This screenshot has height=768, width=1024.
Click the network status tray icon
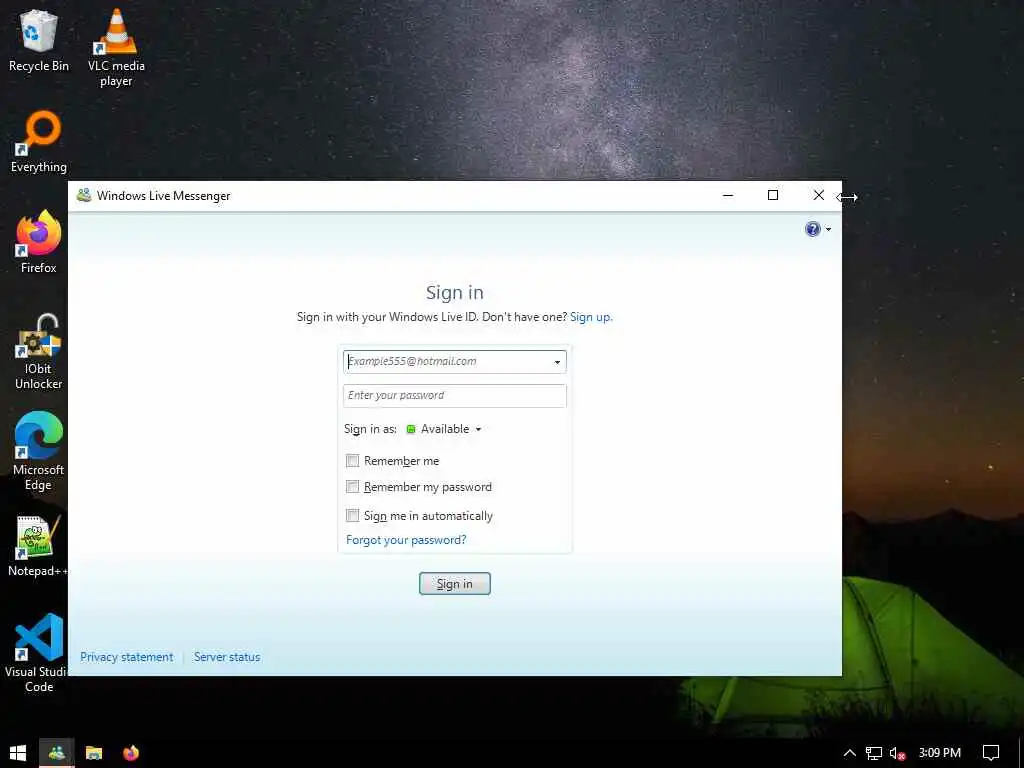tap(873, 753)
